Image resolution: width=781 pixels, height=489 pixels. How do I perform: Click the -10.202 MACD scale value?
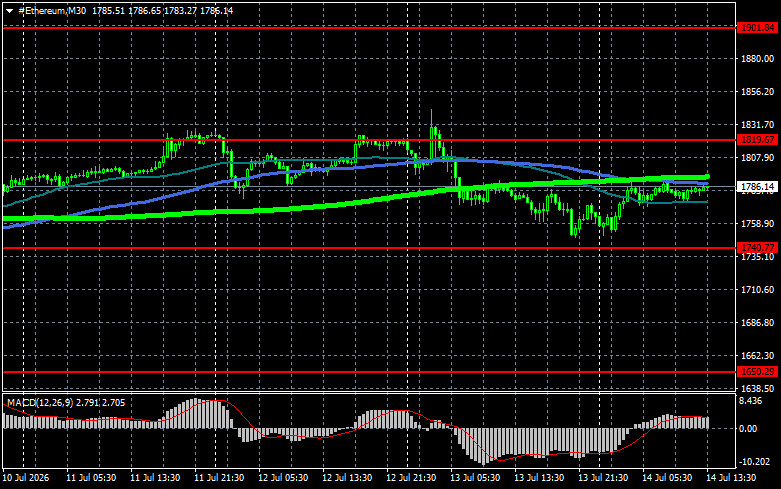(x=754, y=462)
